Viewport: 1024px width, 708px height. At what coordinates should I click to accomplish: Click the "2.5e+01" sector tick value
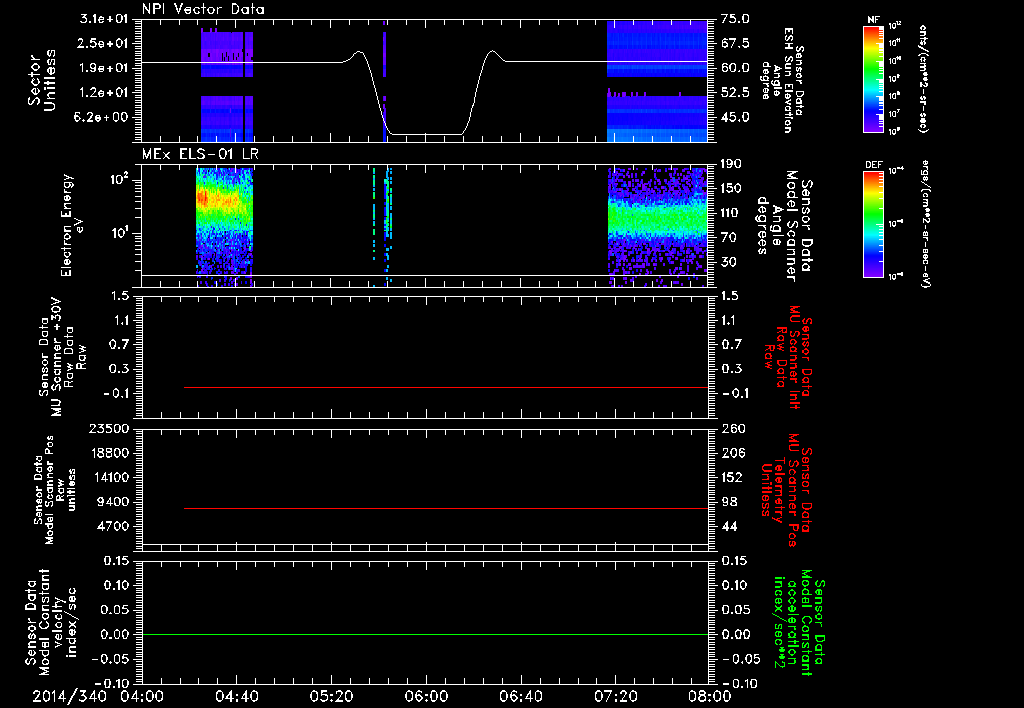coord(104,43)
